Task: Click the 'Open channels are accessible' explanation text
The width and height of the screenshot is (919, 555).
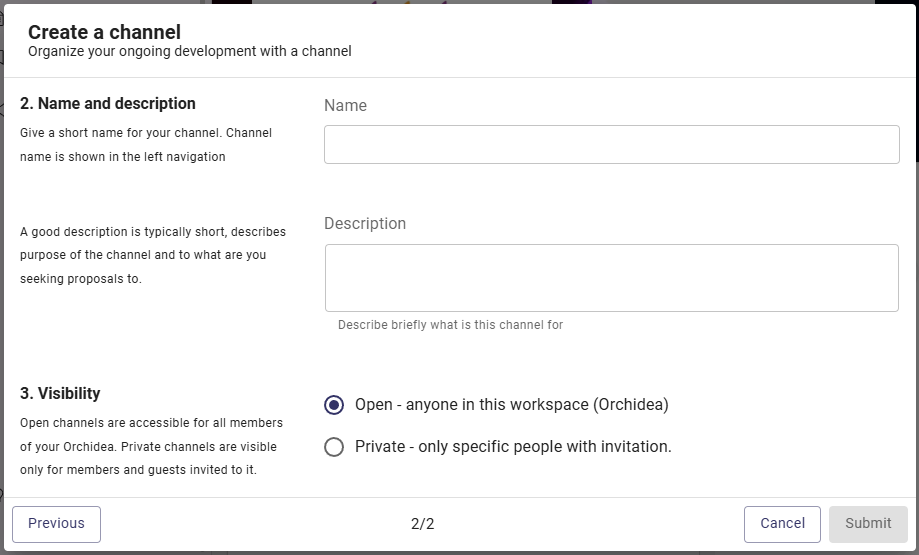Action: (151, 447)
